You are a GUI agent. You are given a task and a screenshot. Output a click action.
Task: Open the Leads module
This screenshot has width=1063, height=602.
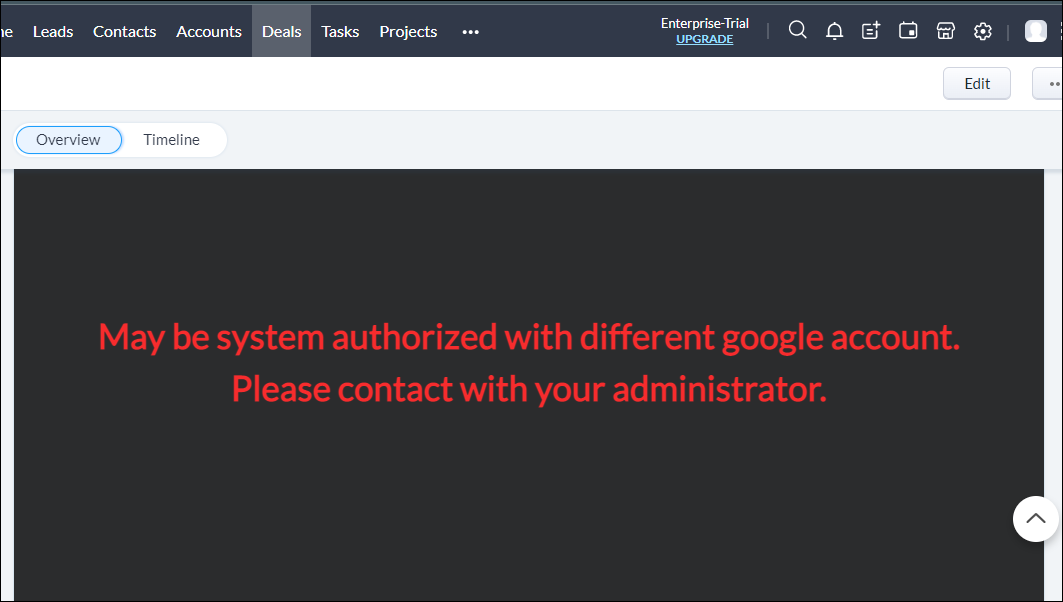coord(53,31)
